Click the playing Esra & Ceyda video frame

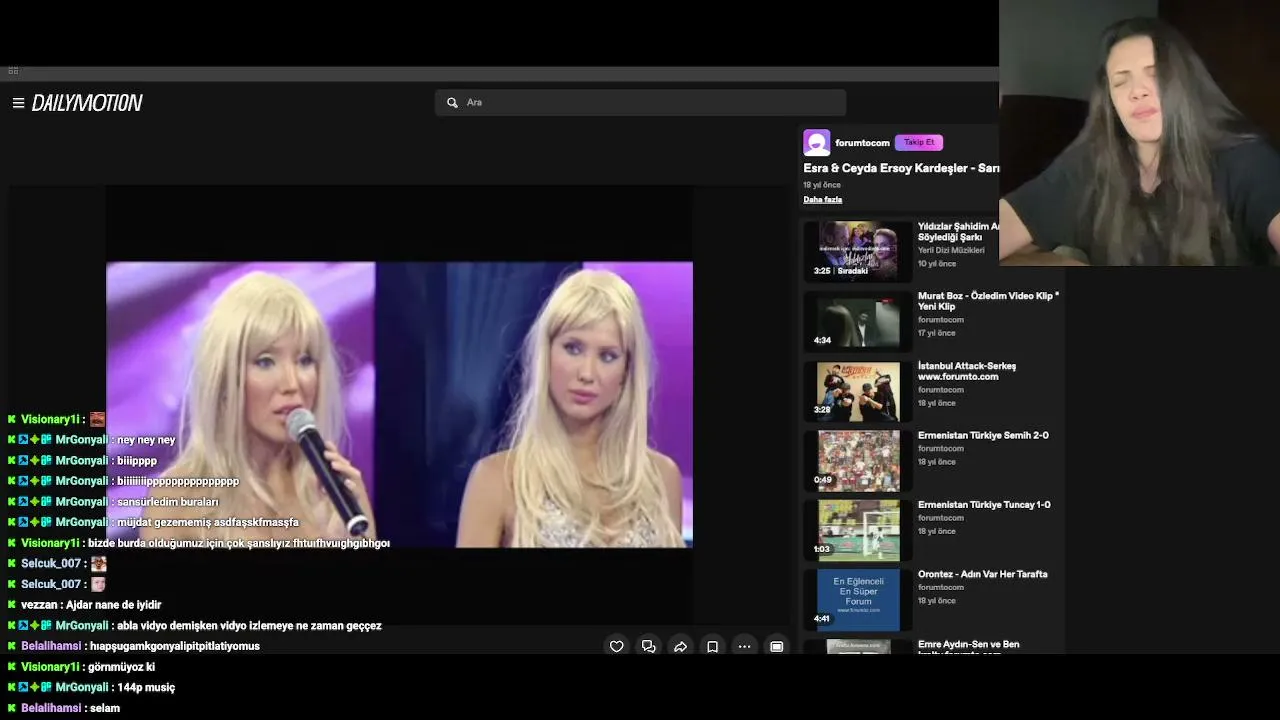click(399, 405)
